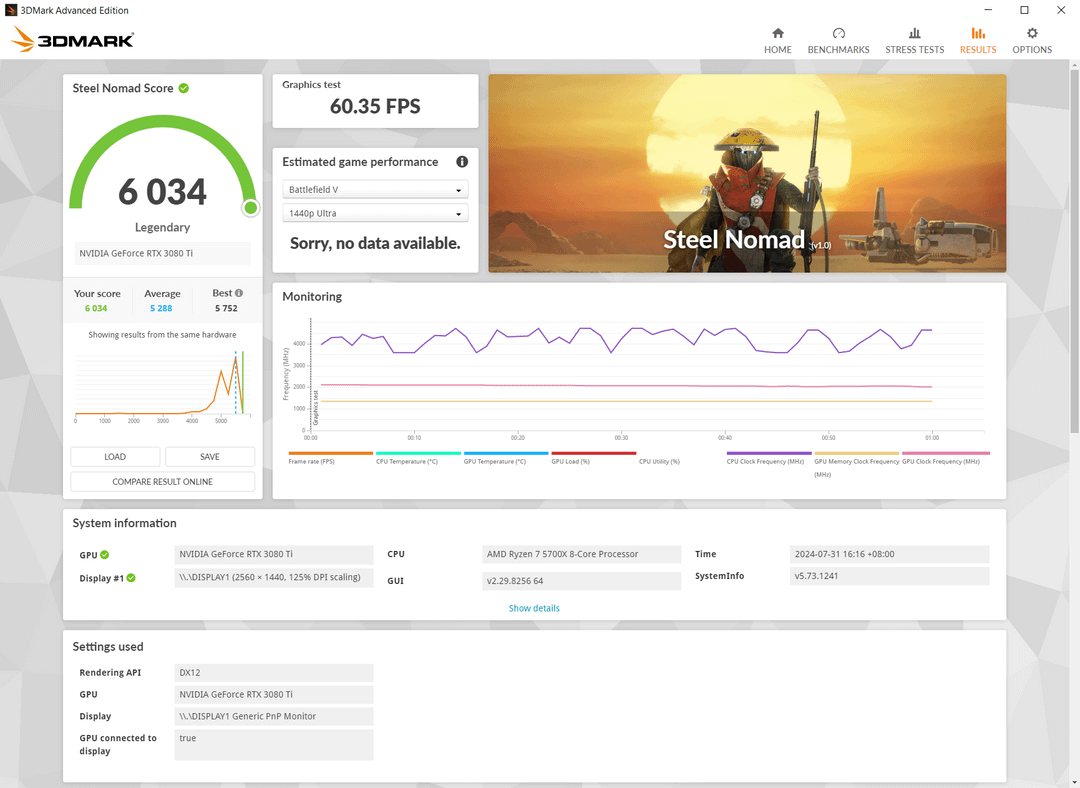Open the 1440p Ultra preset dropdown

click(x=375, y=214)
